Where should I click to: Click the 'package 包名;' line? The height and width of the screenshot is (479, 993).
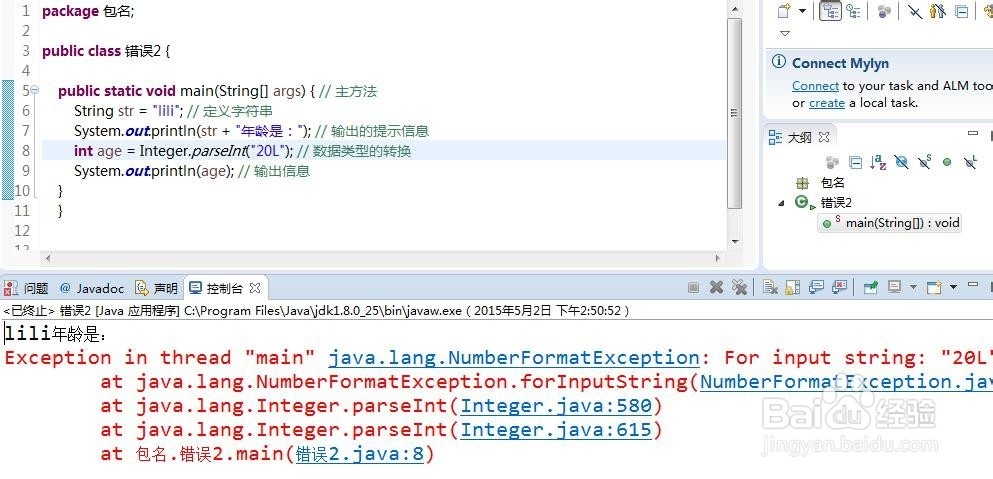(x=88, y=11)
